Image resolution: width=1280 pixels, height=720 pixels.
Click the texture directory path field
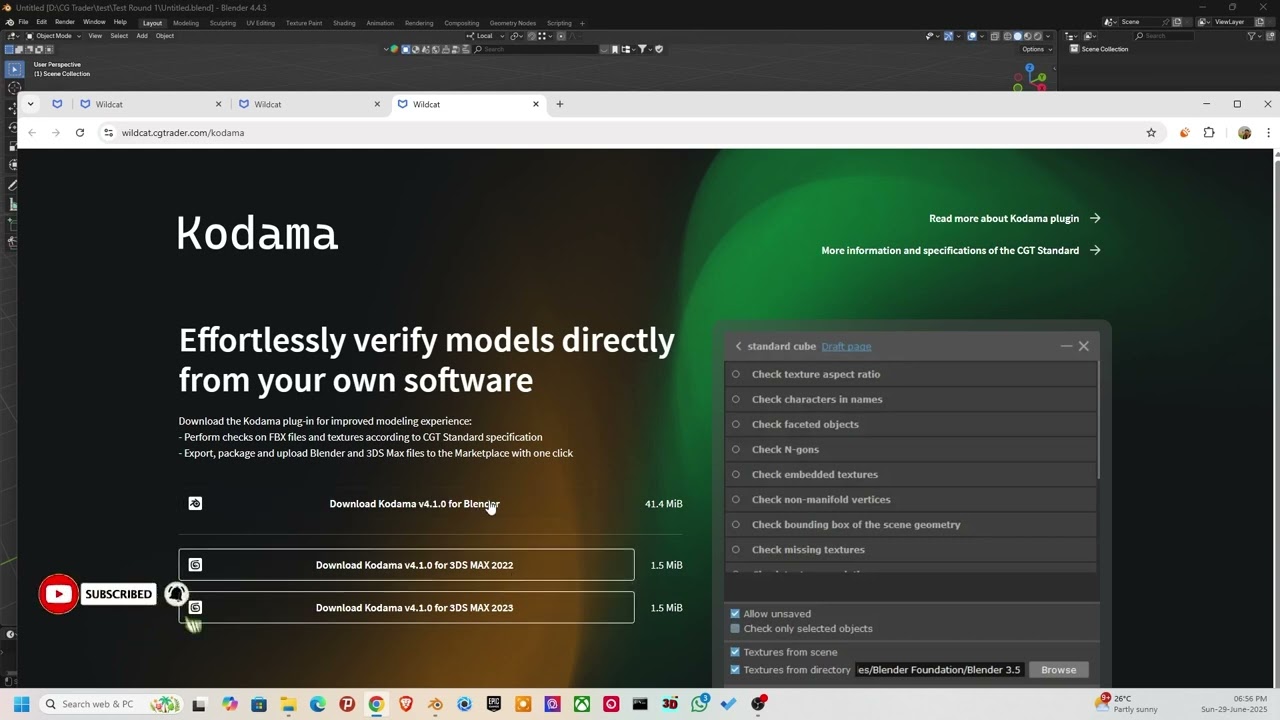(x=939, y=670)
